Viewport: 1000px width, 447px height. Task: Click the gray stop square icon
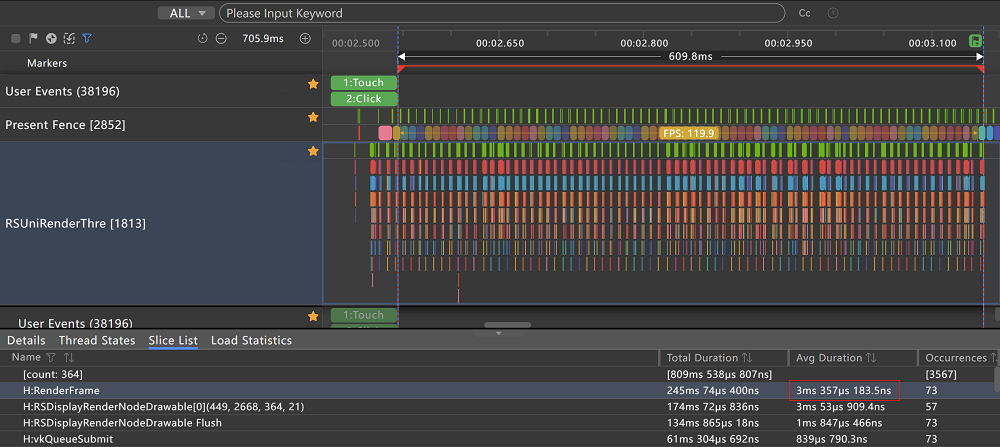tap(16, 39)
